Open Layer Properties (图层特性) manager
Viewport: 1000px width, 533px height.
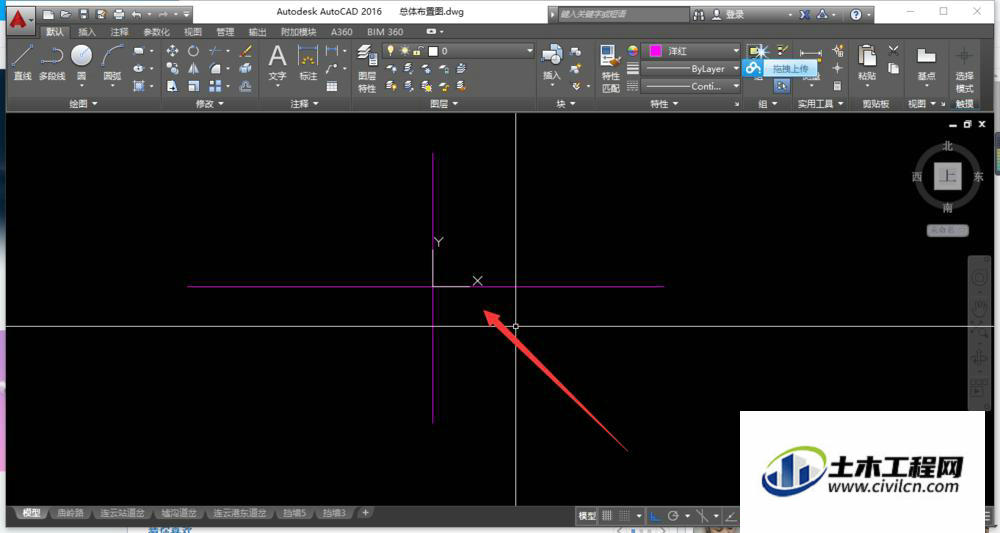(367, 69)
